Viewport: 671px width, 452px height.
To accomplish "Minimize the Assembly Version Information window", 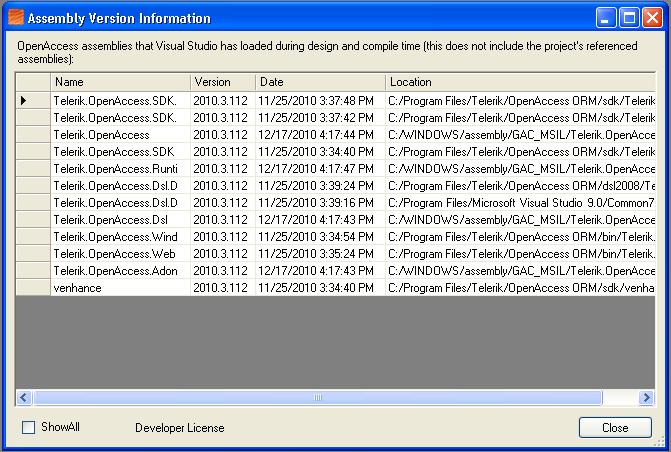I will (606, 18).
